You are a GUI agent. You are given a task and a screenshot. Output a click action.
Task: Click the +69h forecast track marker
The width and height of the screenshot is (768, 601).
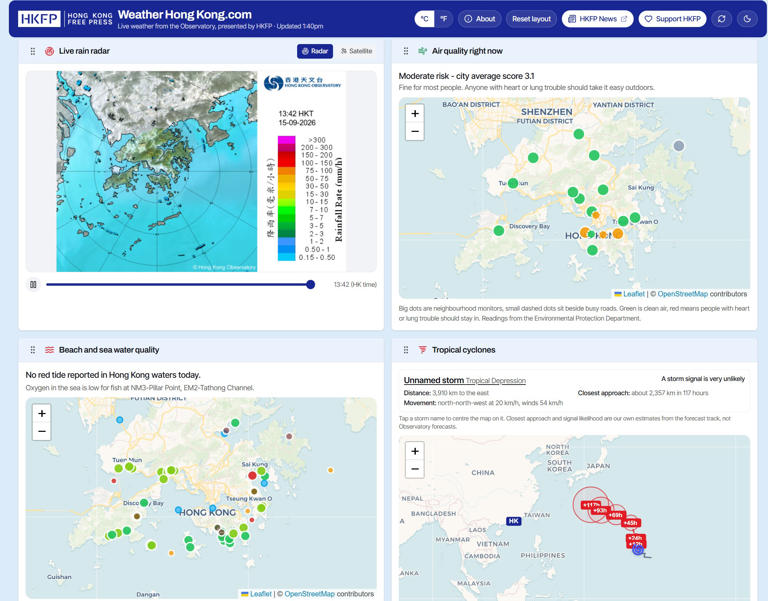tap(615, 515)
